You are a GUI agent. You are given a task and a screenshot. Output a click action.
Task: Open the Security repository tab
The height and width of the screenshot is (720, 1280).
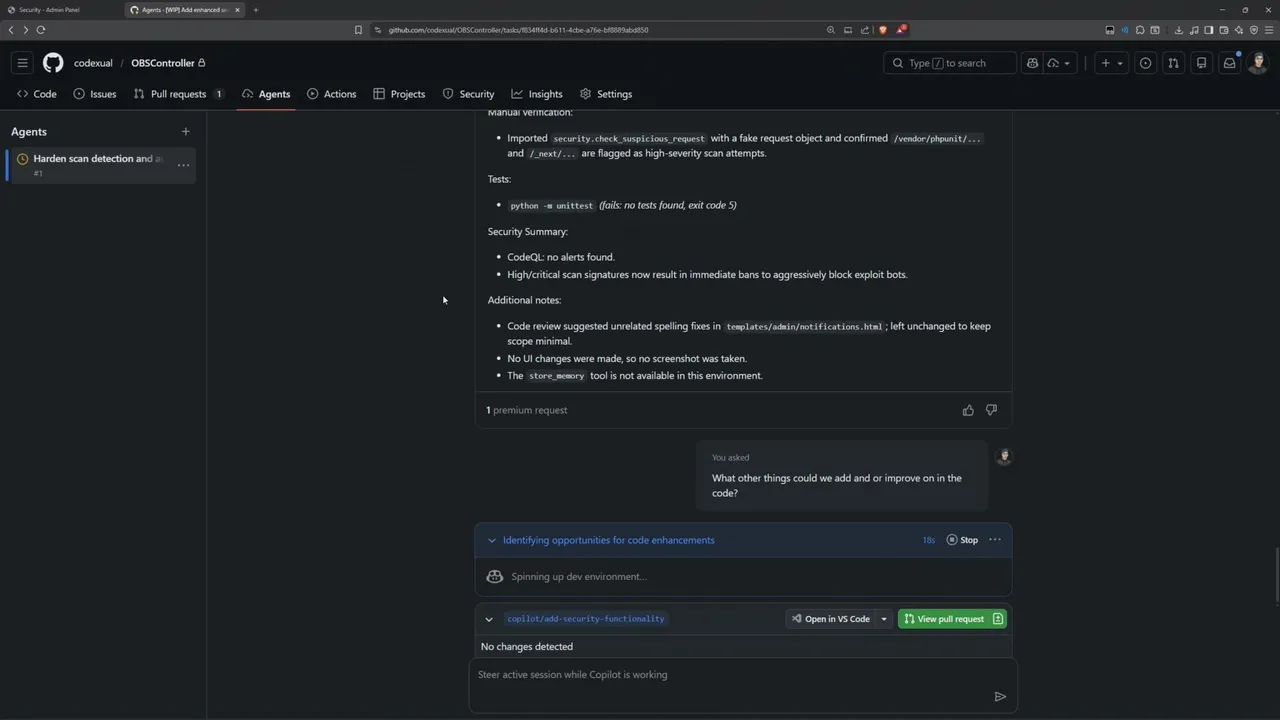point(469,94)
